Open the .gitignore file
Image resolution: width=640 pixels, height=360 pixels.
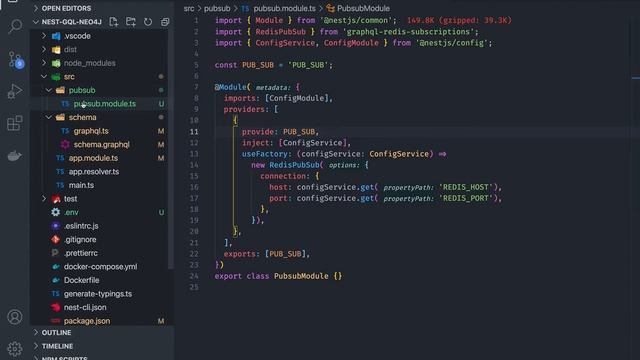80,240
